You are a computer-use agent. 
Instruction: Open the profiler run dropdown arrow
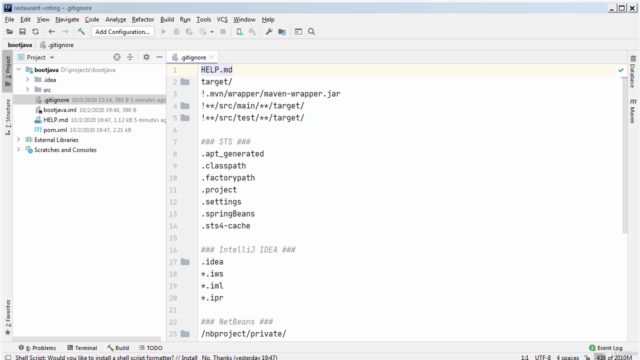tap(212, 32)
